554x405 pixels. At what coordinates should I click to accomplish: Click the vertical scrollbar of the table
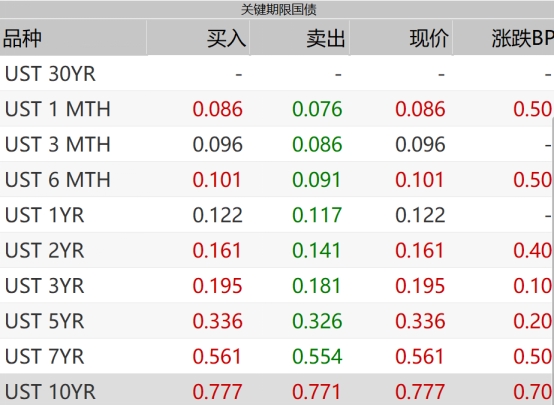point(552,262)
